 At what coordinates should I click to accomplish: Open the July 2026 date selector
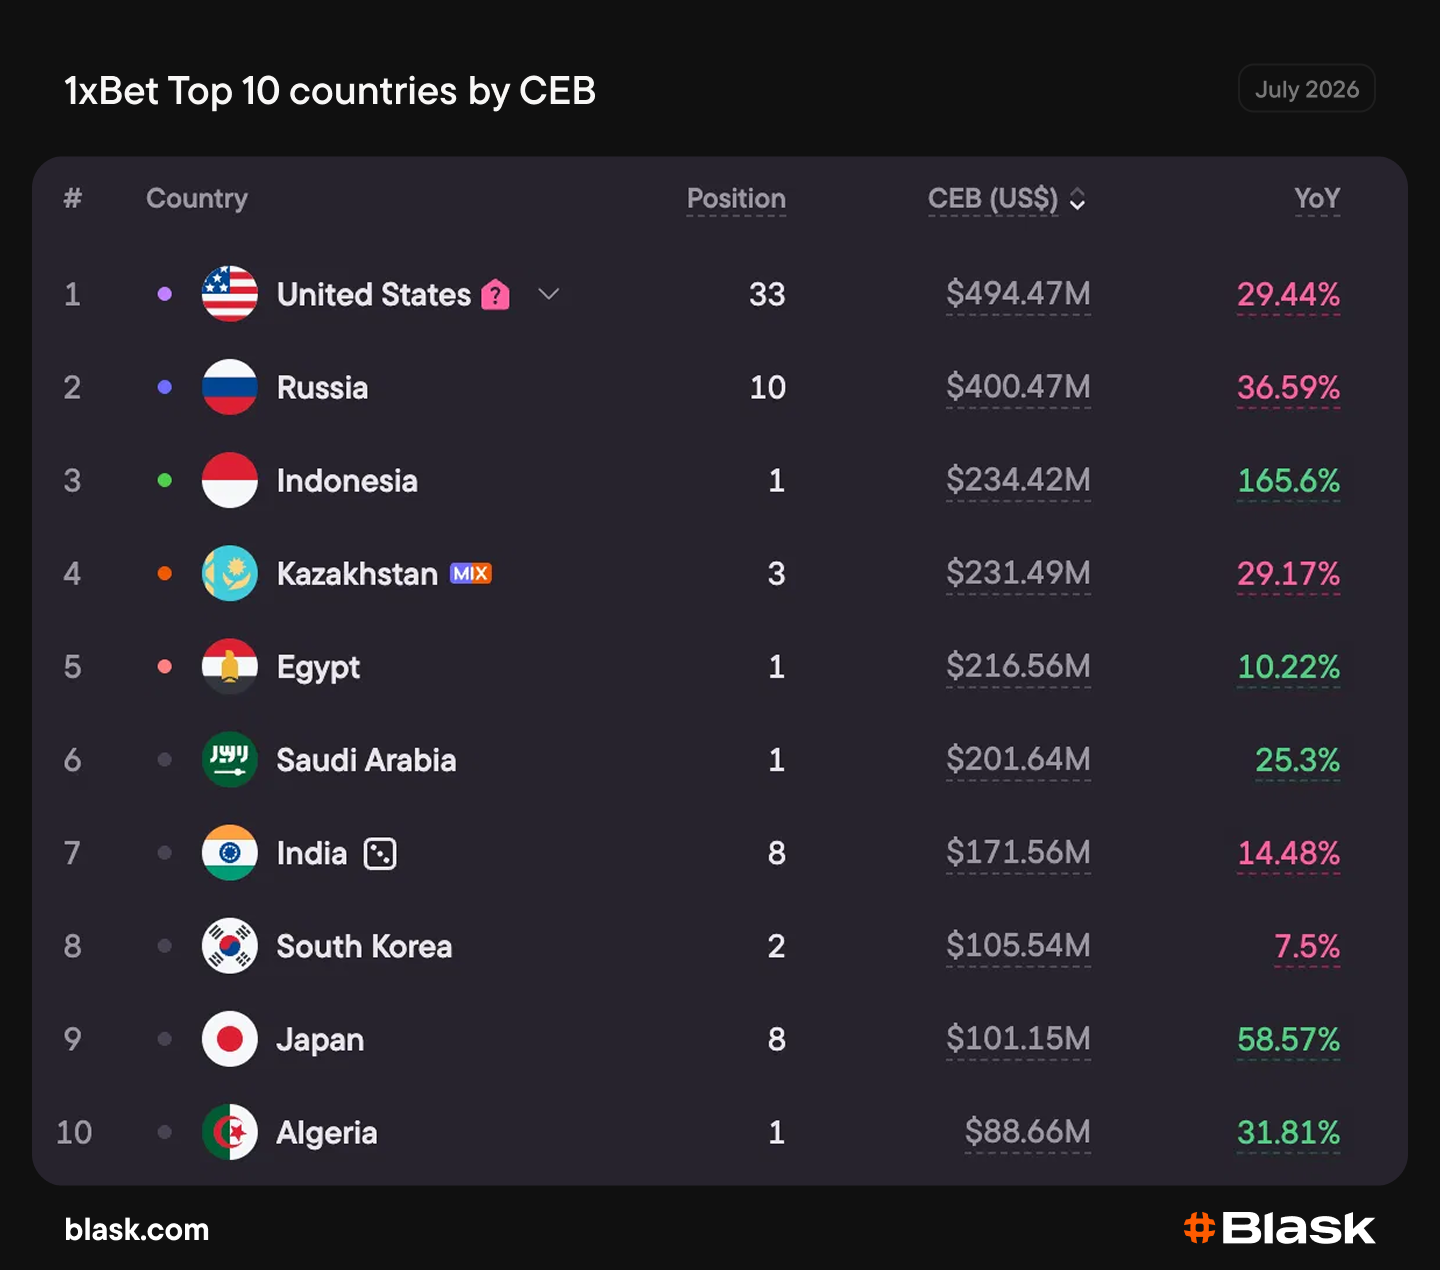click(x=1307, y=89)
